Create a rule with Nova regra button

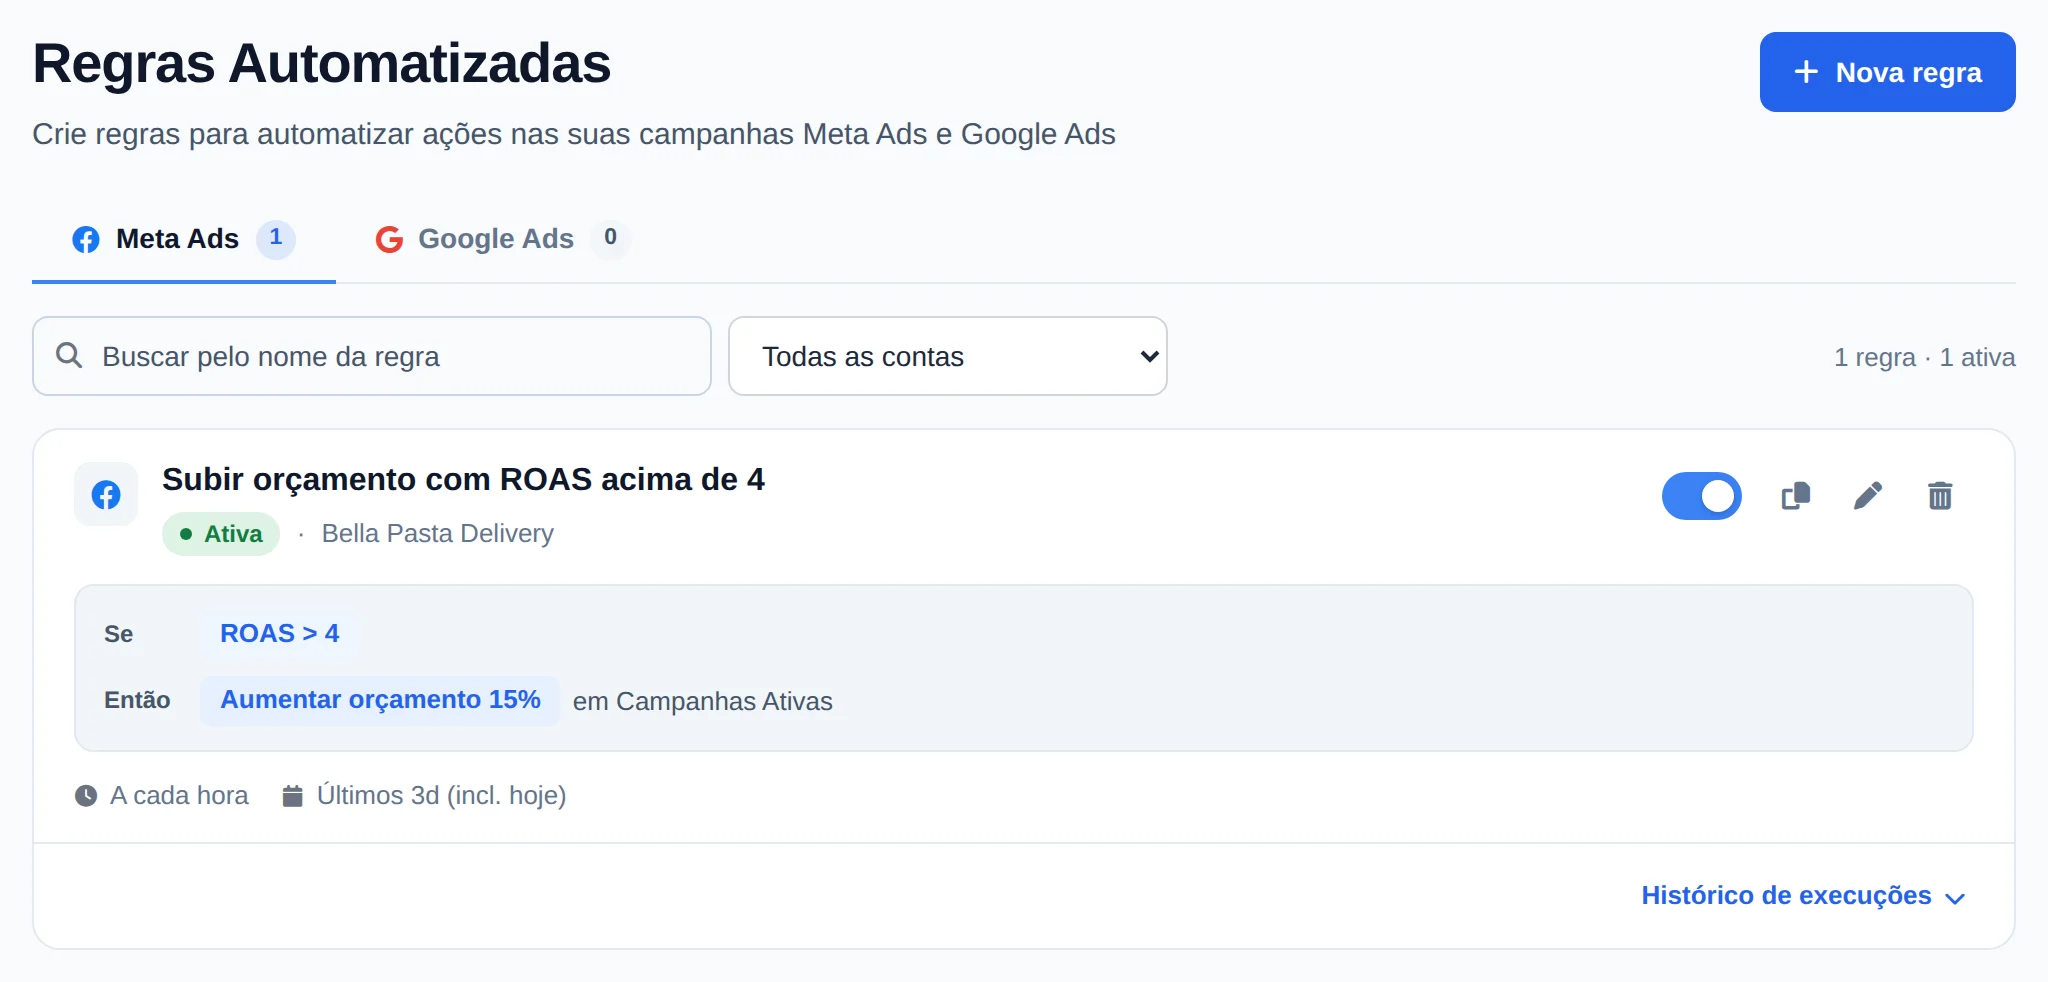click(1888, 72)
